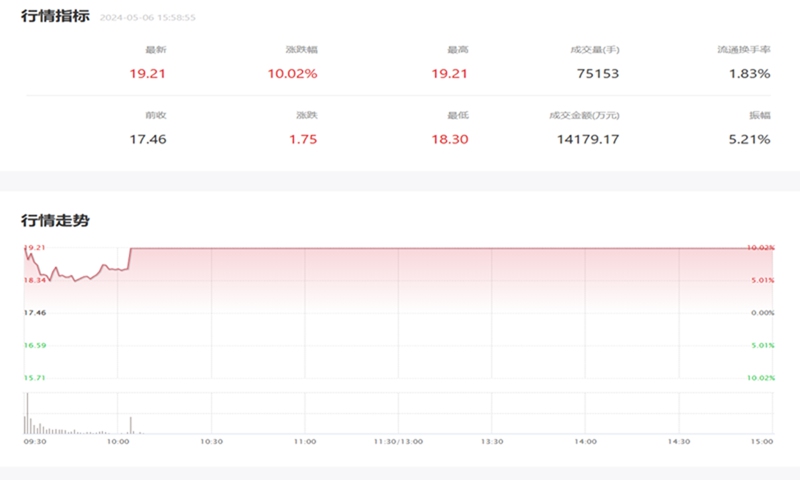The width and height of the screenshot is (800, 480).
Task: Select the 流通换手率 value 1.83%
Action: [749, 73]
